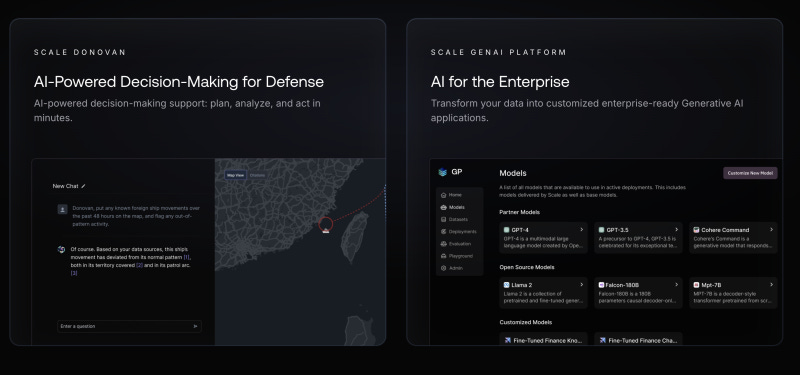The width and height of the screenshot is (800, 375).
Task: Click the 'Of course. Based on your data sources' reply
Action: (x=131, y=261)
